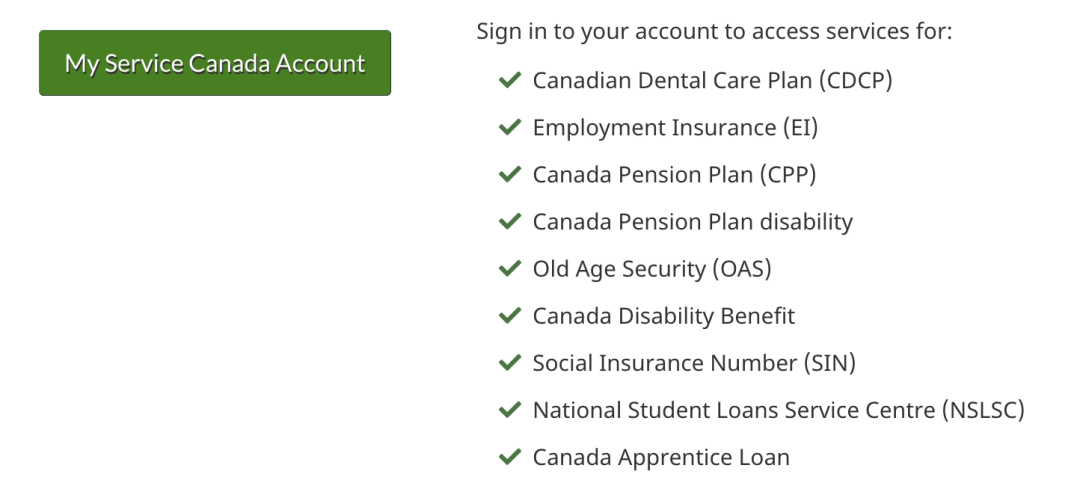Select the Employment Insurance (EI) list item
This screenshot has height=483, width=1080.
[675, 127]
